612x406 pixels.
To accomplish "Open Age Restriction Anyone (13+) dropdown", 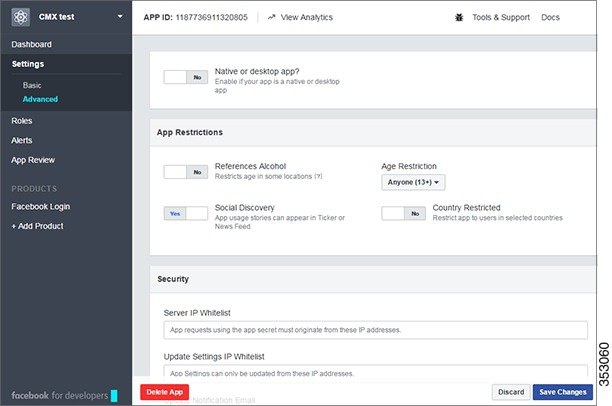I will coord(413,182).
